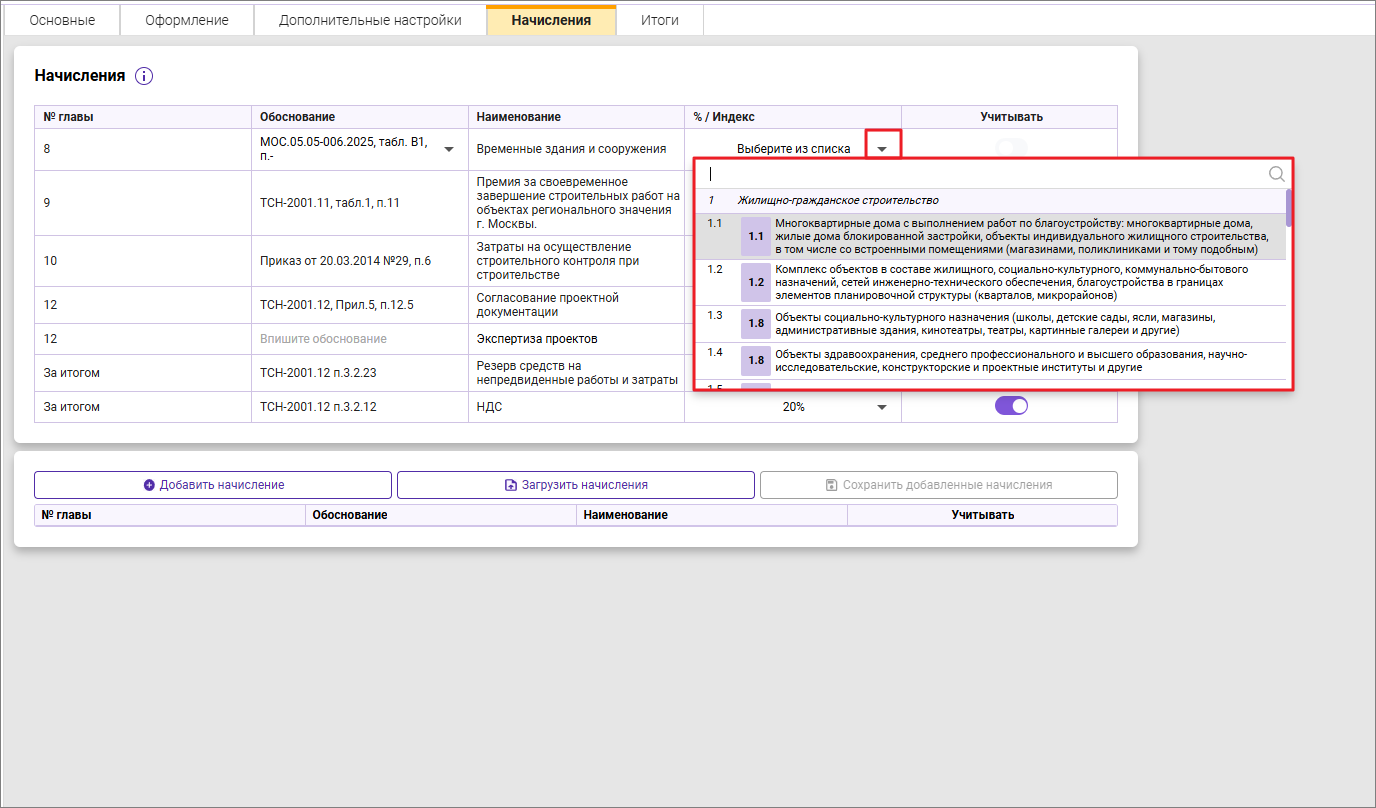The image size is (1376, 808).
Task: Click the save icon on Сохранить добавленные начисления
Action: (831, 485)
